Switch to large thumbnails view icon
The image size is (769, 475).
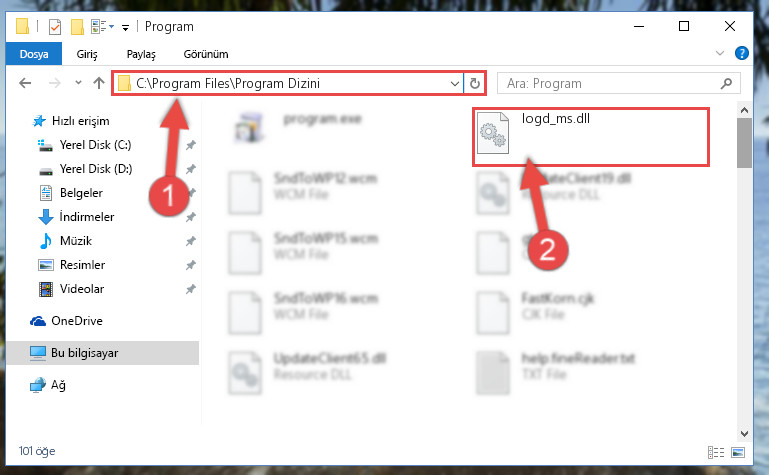tap(738, 452)
